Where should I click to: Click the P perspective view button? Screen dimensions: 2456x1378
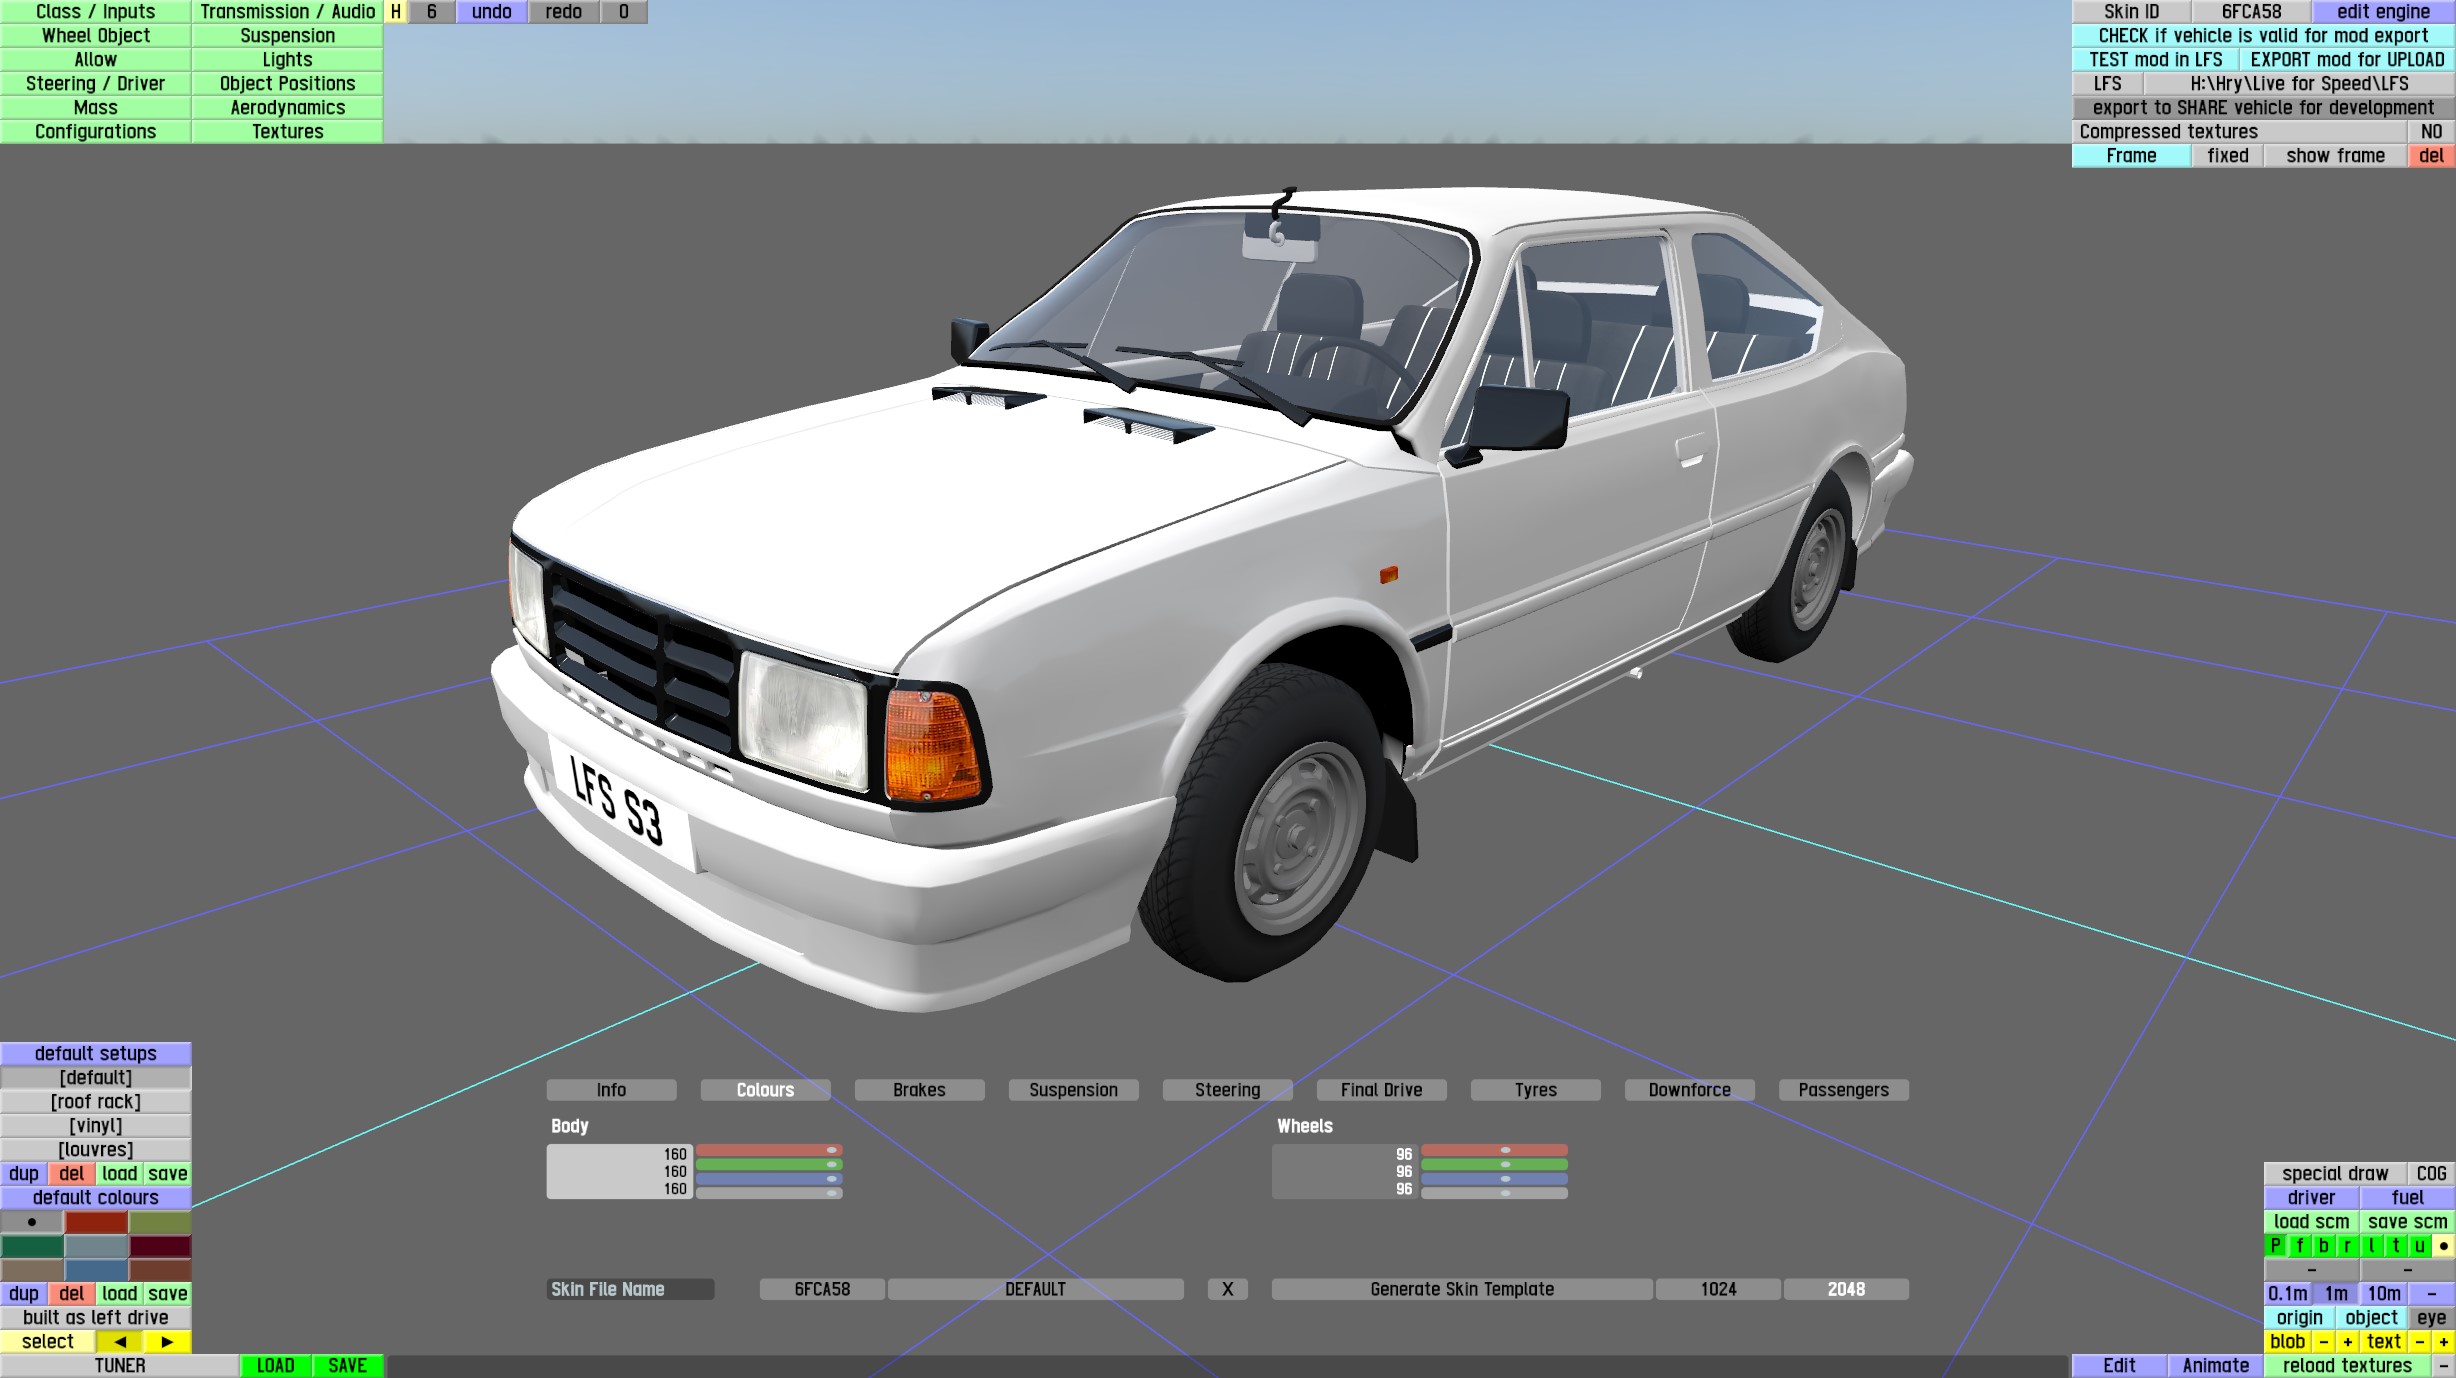(x=2276, y=1246)
